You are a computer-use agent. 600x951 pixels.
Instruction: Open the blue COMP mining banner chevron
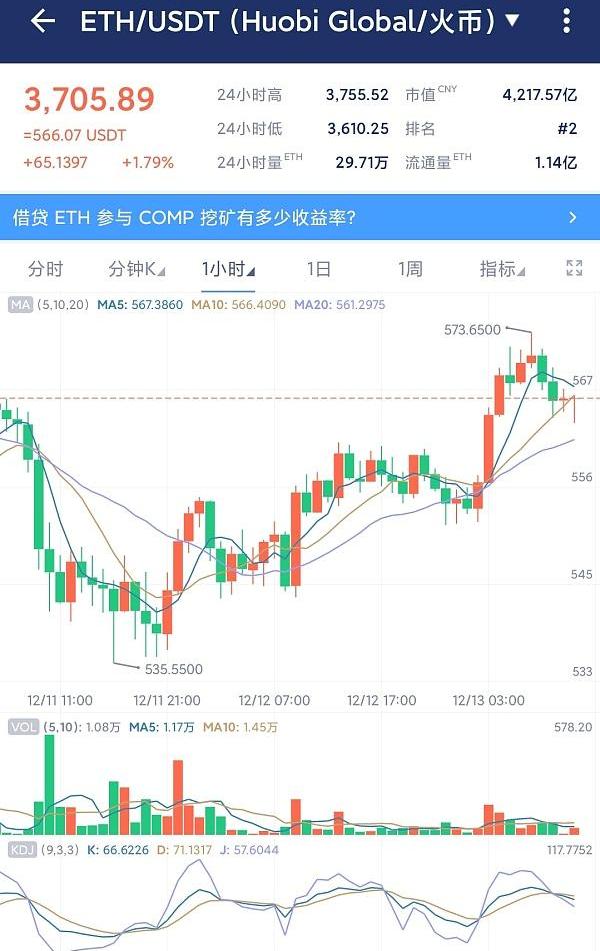[572, 217]
